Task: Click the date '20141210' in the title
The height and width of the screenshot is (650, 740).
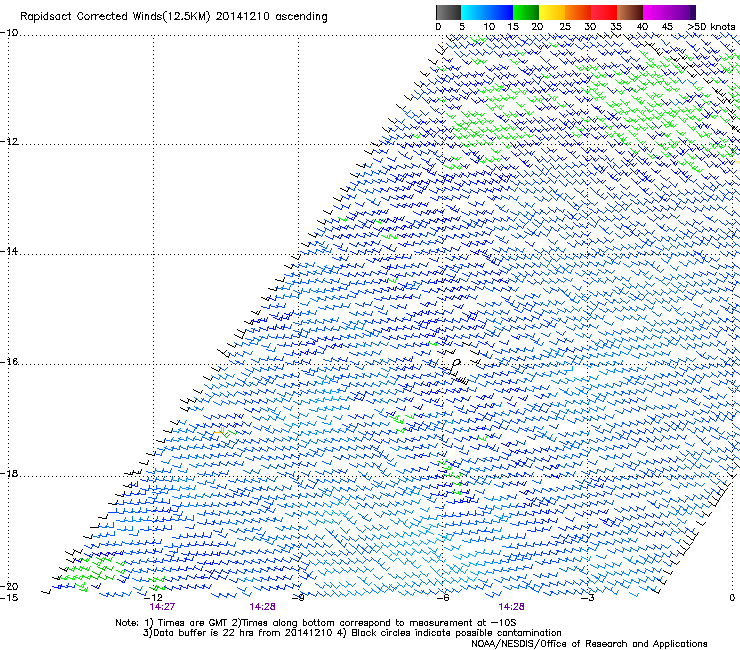Action: coord(243,17)
